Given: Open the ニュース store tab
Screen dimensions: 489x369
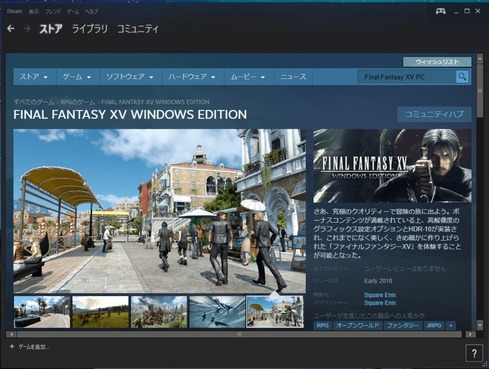Looking at the screenshot, I should tap(293, 77).
